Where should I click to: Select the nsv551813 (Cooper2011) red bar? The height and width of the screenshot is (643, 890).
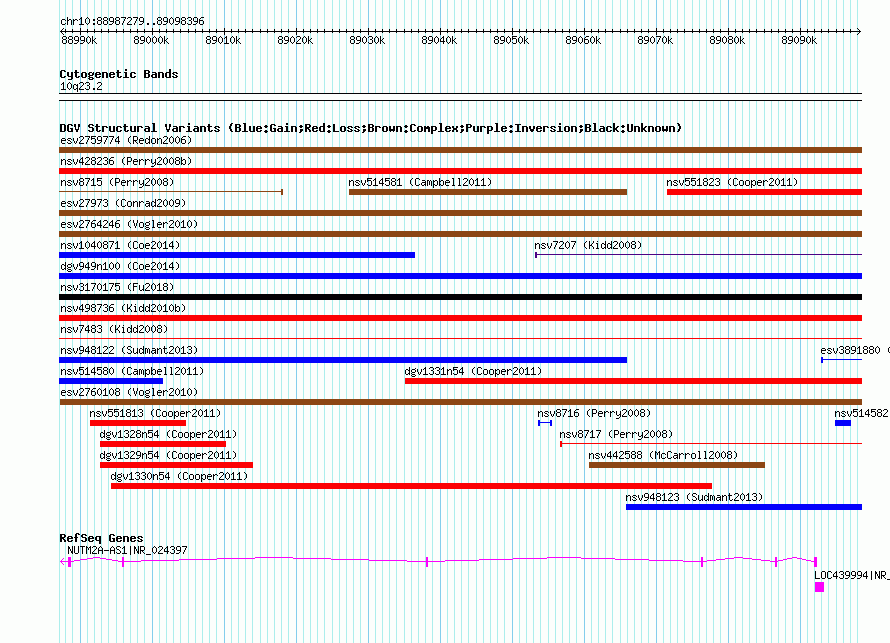(x=137, y=423)
